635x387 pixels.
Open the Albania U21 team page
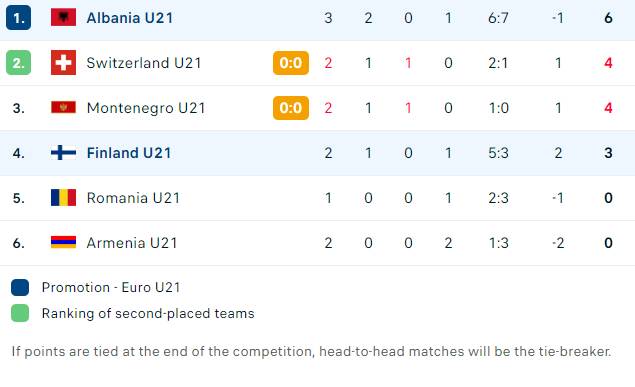tap(130, 18)
